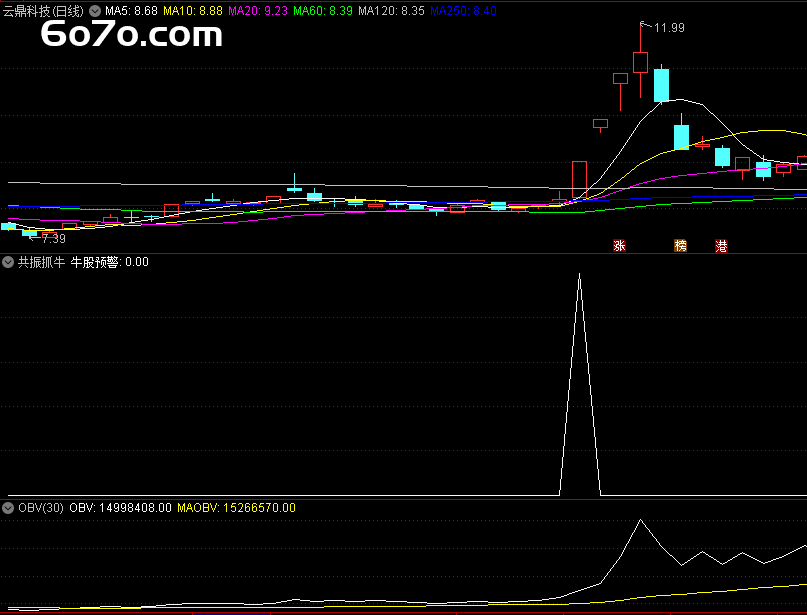Click the 牛股预警: 0.00 value
Image resolution: width=807 pixels, height=615 pixels.
[109, 262]
